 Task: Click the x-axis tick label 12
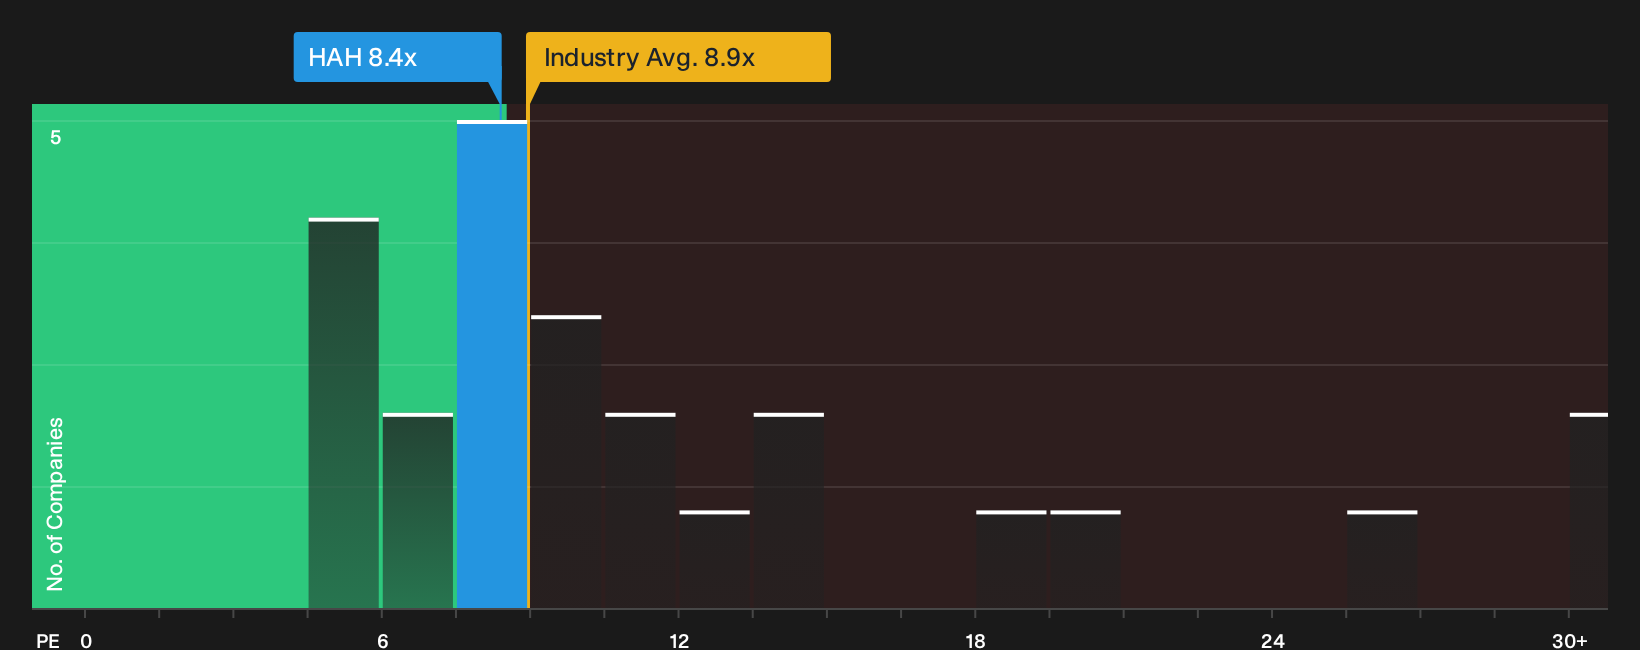679,641
